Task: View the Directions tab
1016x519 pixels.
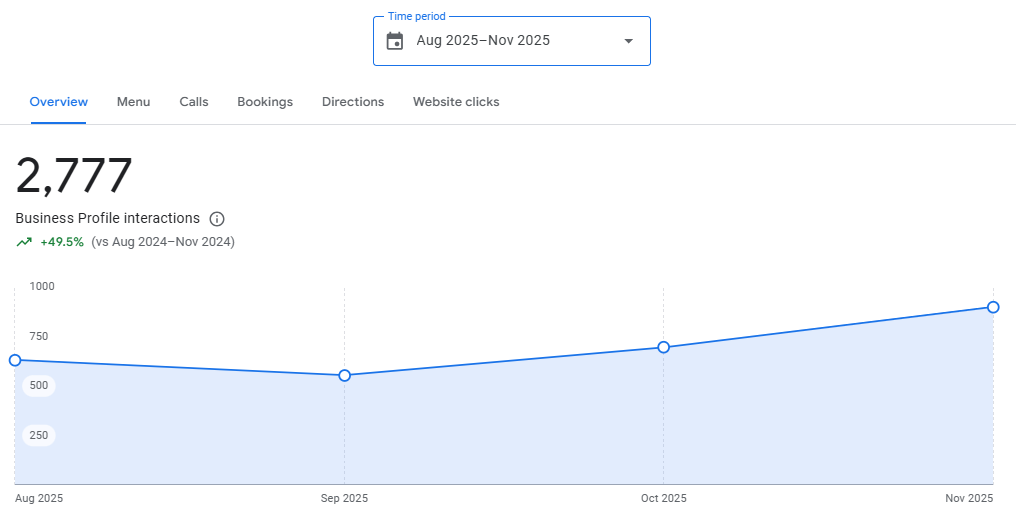Action: click(353, 102)
